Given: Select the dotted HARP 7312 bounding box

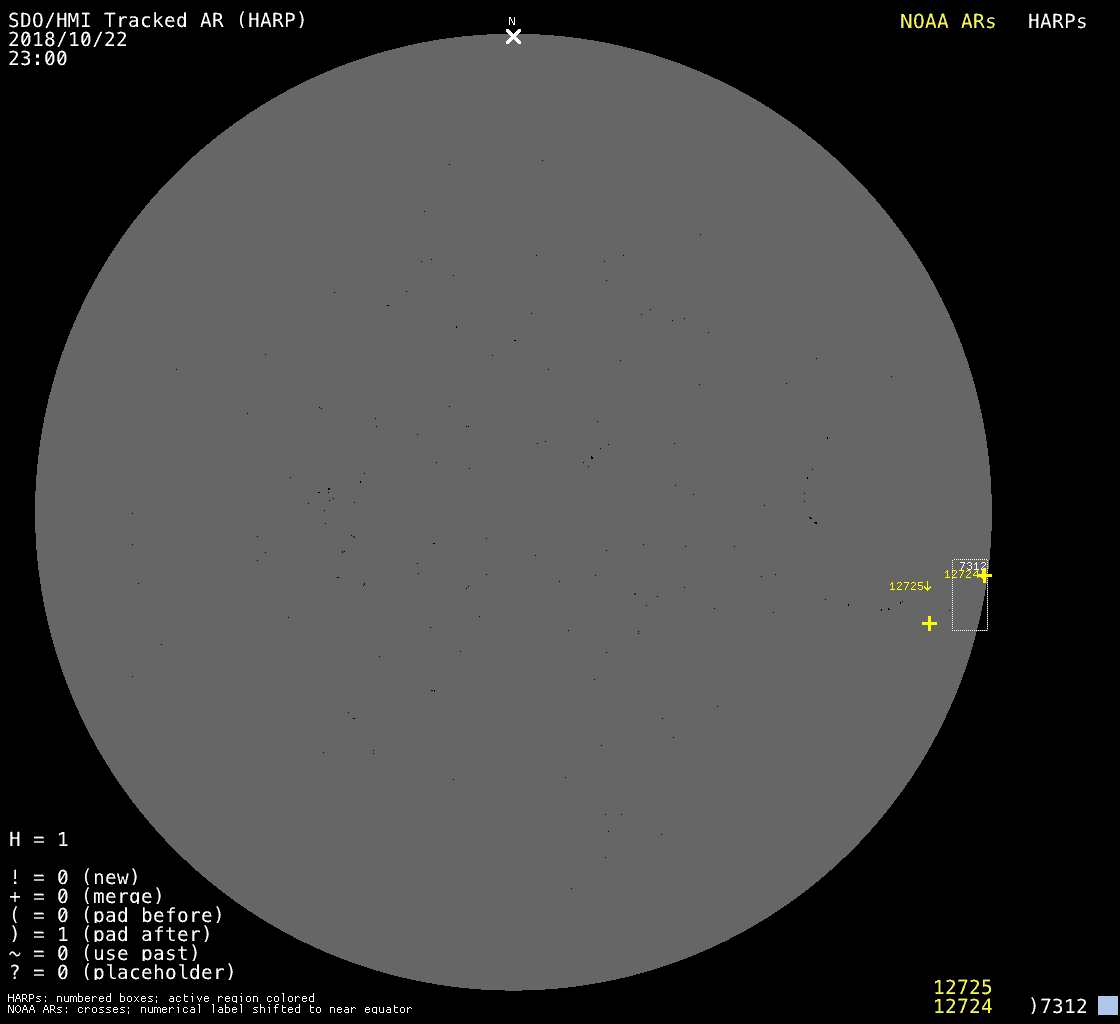Looking at the screenshot, I should point(969,610).
